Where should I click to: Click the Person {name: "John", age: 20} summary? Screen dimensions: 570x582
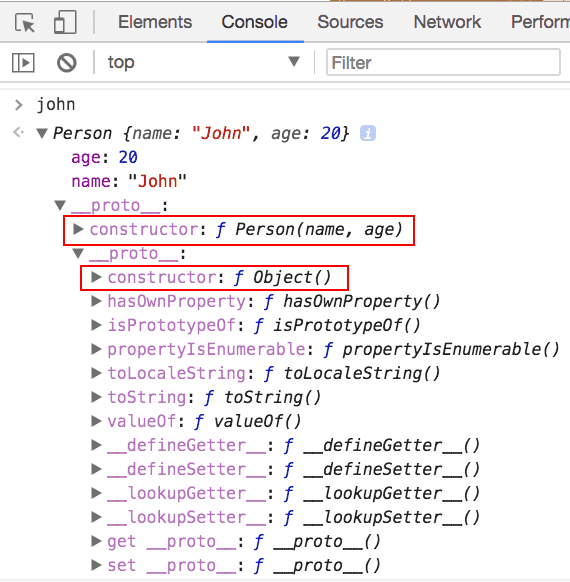201,133
